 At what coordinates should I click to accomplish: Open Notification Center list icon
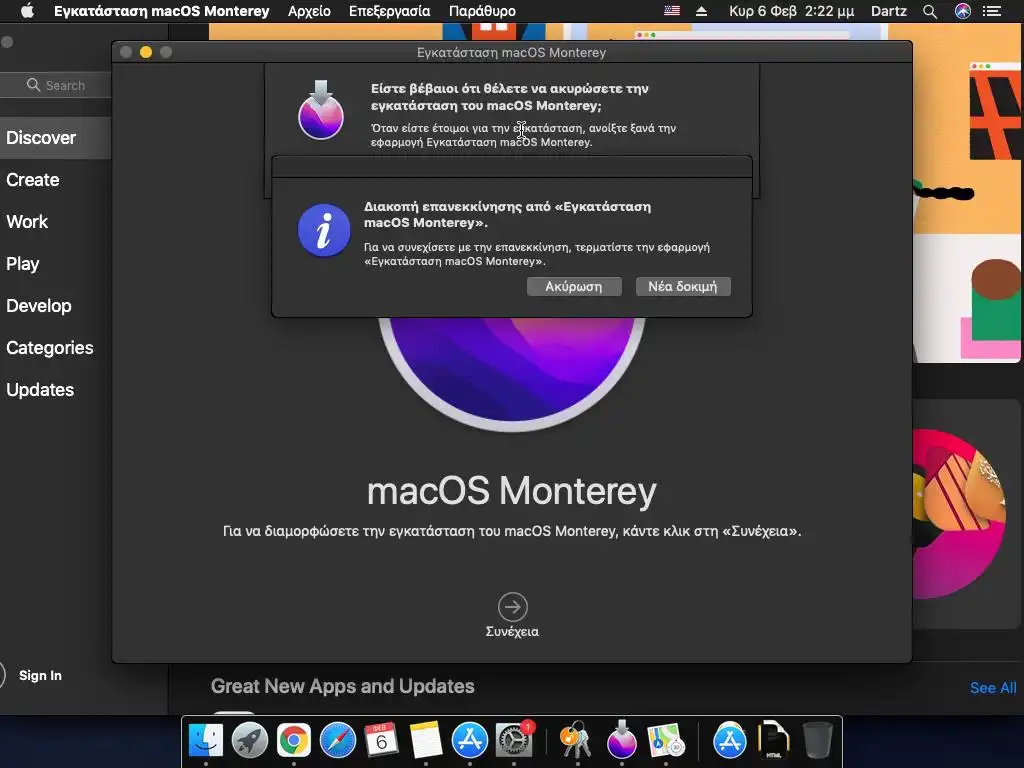(x=992, y=11)
